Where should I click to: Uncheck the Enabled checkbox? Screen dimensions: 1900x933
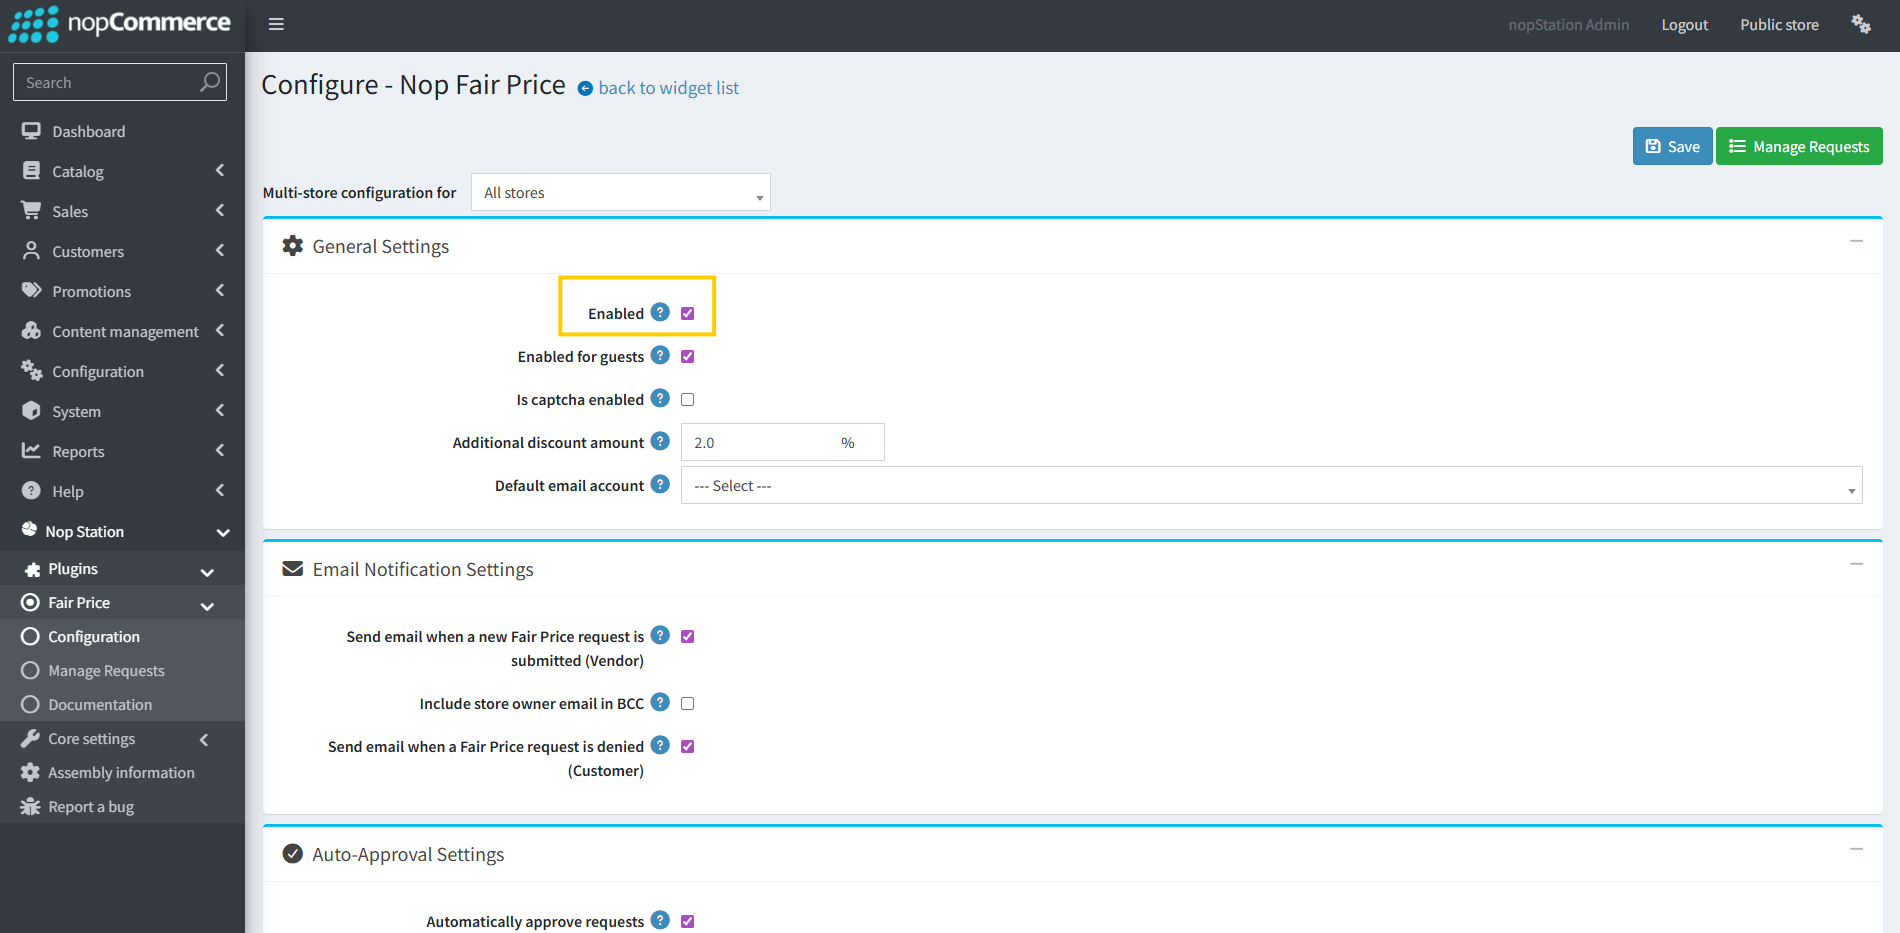pyautogui.click(x=688, y=313)
